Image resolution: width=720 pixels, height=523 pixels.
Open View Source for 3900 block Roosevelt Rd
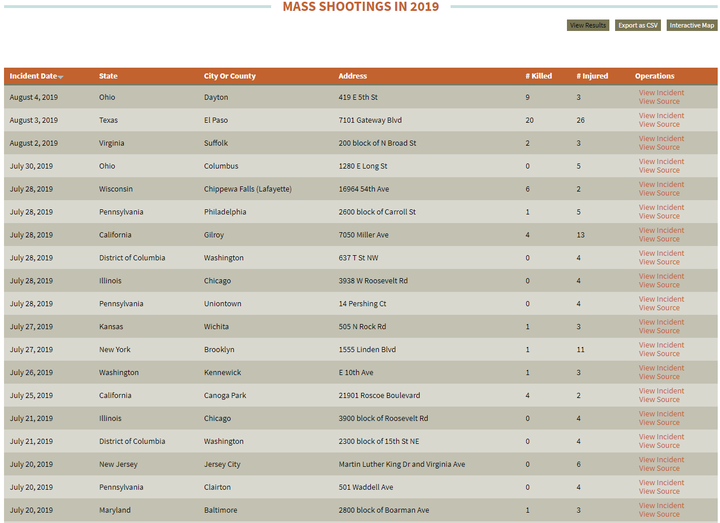[x=659, y=423]
